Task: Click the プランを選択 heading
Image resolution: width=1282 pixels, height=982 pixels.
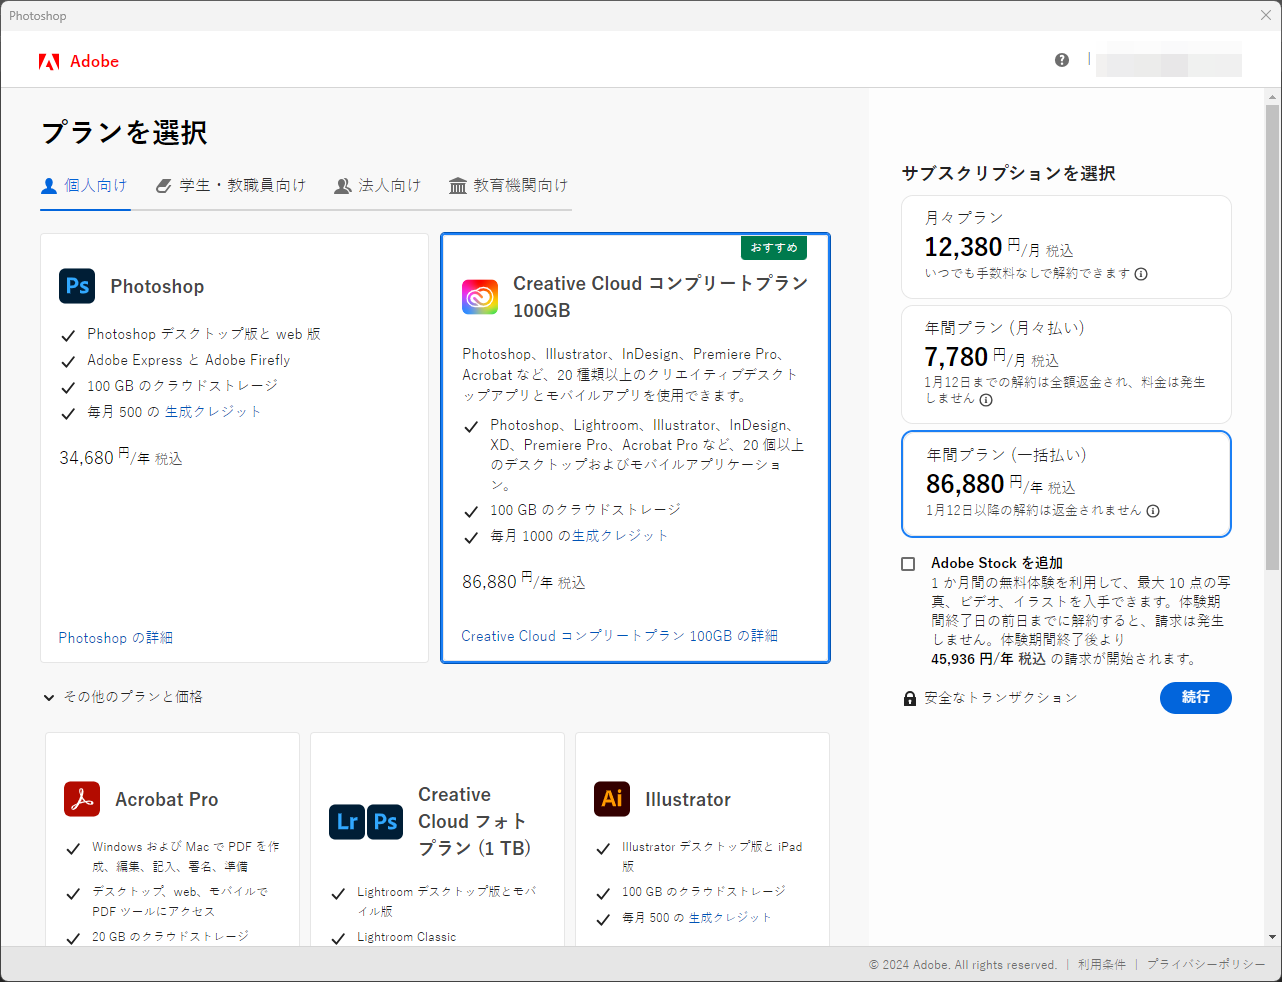Action: click(x=124, y=133)
